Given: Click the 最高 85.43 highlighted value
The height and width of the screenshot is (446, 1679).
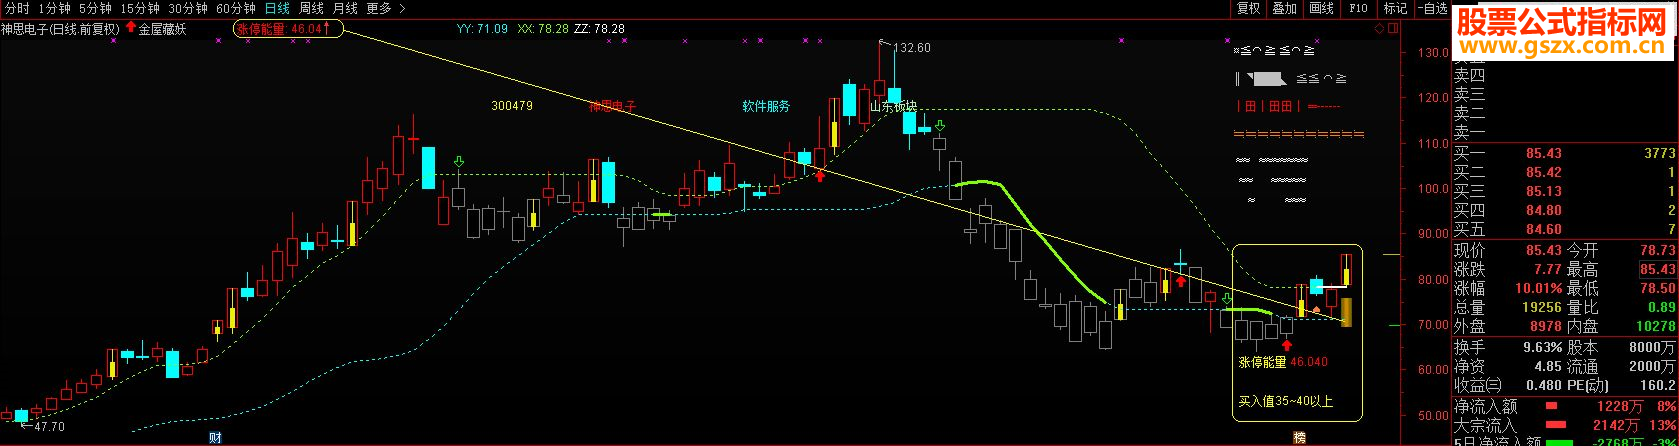Looking at the screenshot, I should tap(1657, 270).
